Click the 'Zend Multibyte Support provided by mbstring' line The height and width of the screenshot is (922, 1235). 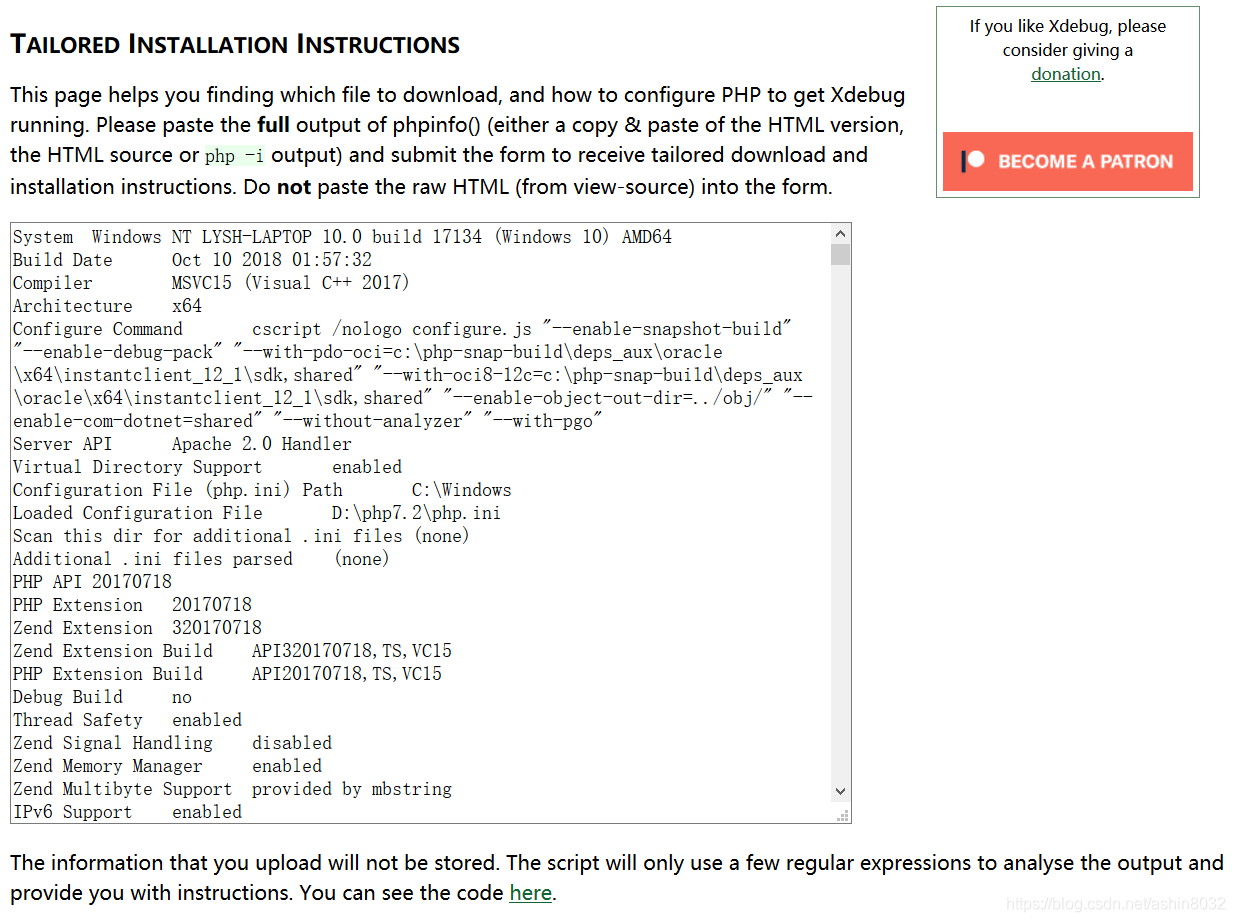point(232,789)
